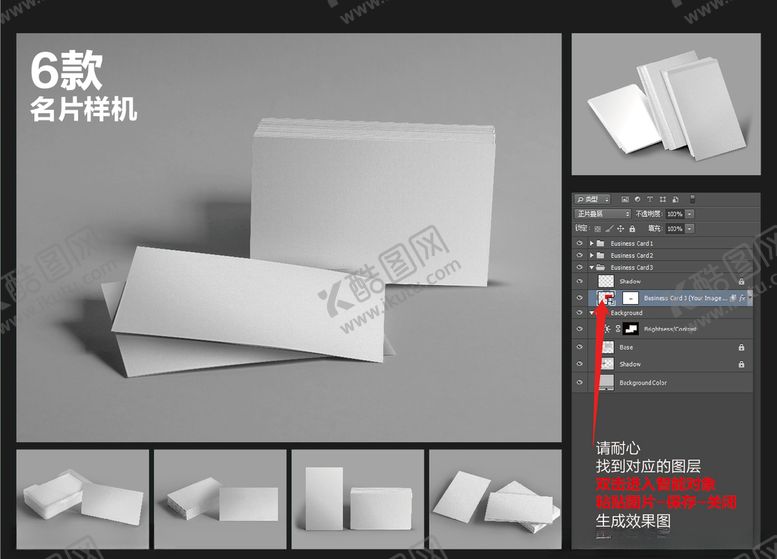
Task: Select the Brightness/Contrast adjustment layer
Action: click(x=667, y=329)
